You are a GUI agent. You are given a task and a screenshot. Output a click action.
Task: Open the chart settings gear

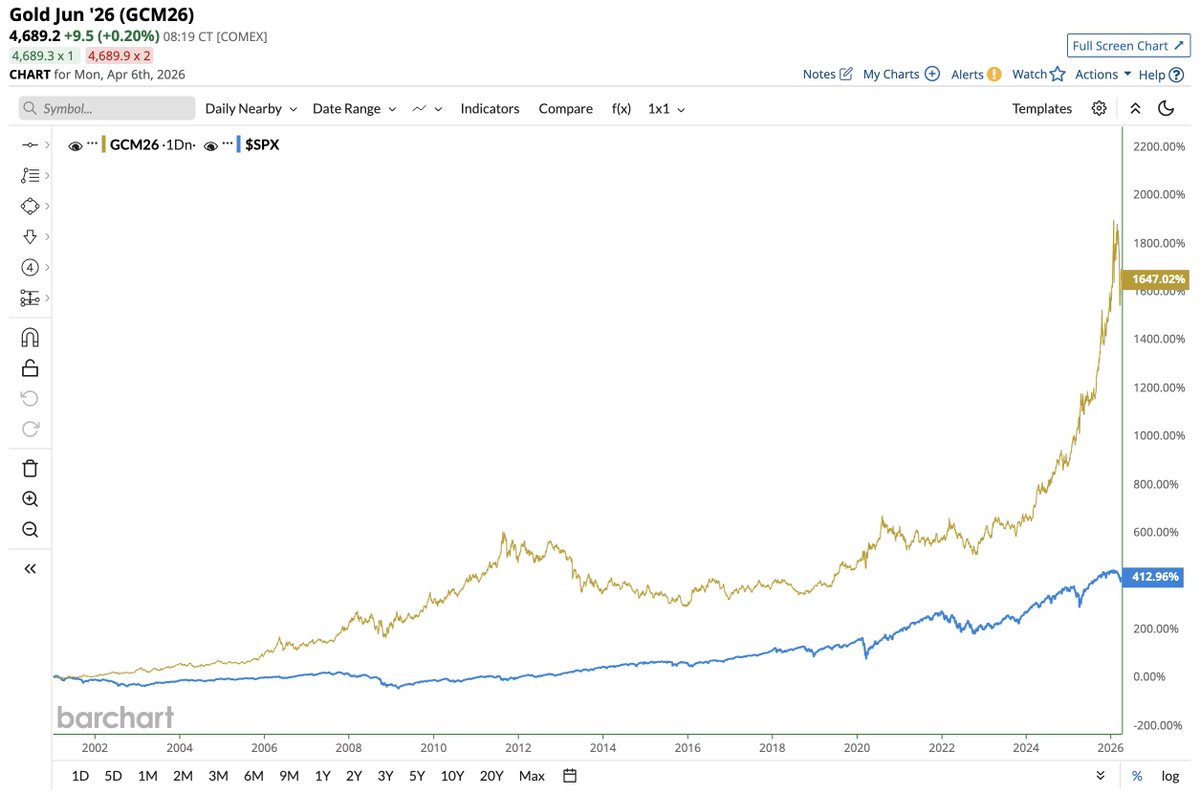coord(1099,108)
